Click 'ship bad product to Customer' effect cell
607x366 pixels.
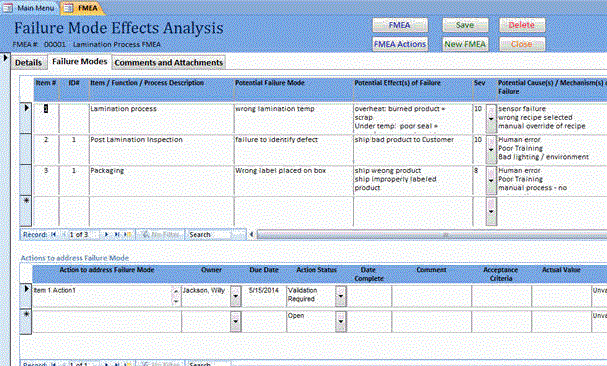tap(413, 149)
